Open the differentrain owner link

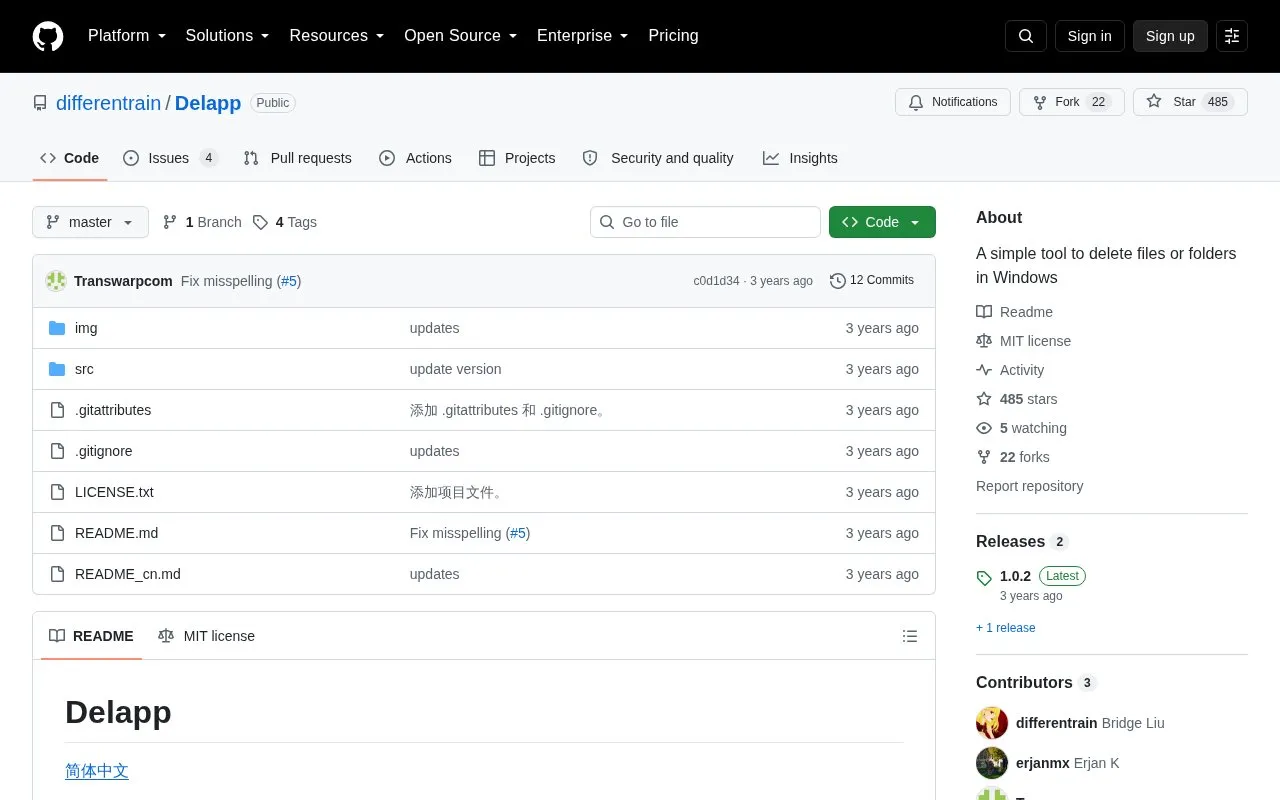(x=108, y=103)
